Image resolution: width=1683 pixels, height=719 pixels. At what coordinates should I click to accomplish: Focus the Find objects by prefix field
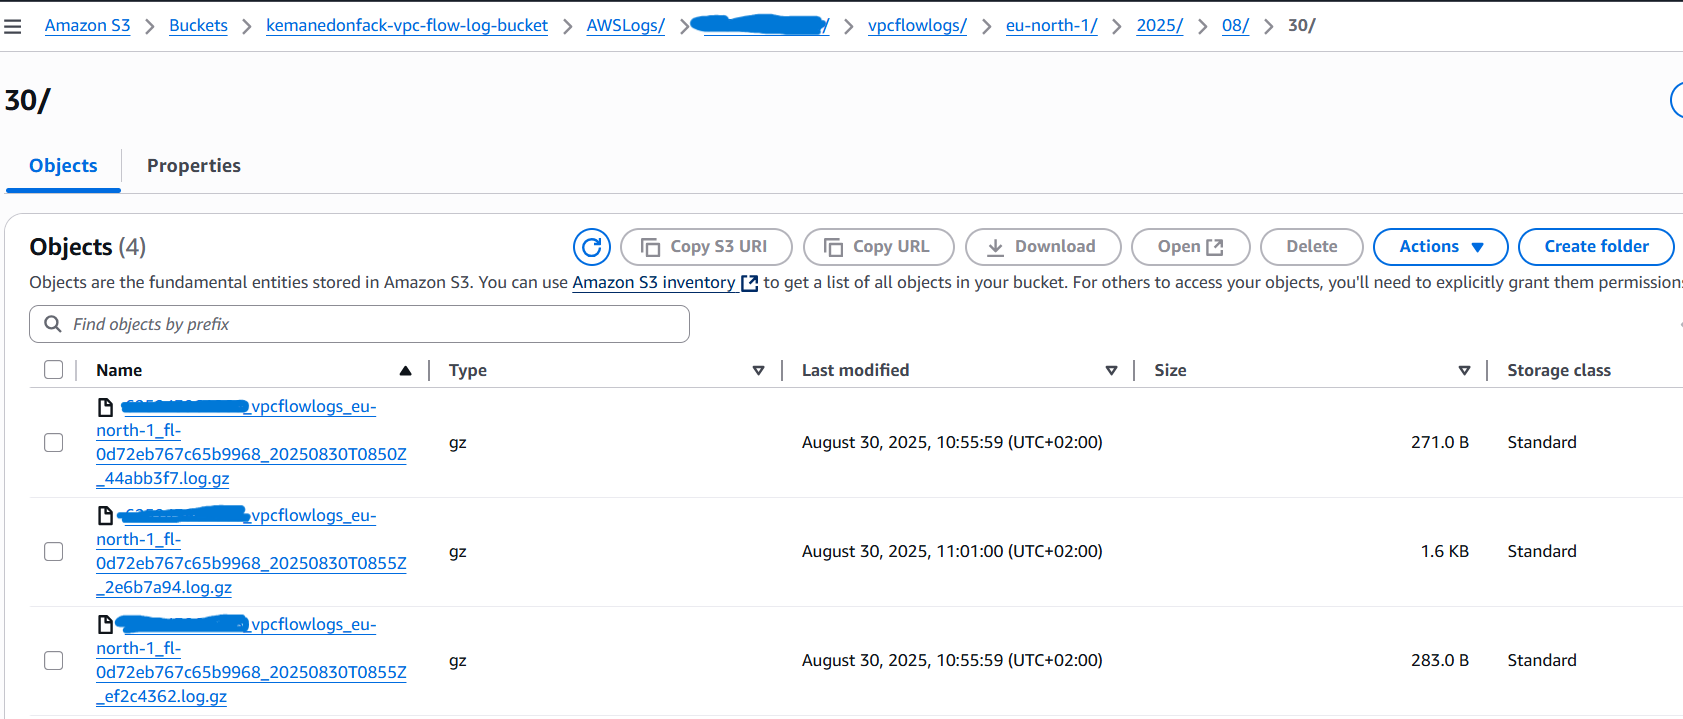(359, 324)
